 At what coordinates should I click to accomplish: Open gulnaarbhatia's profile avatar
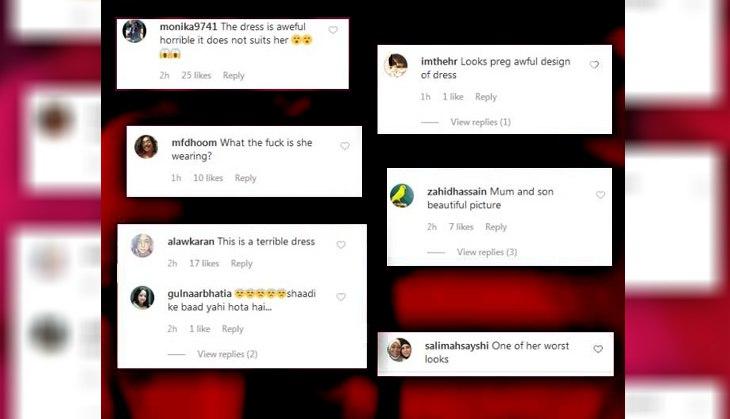coord(142,297)
